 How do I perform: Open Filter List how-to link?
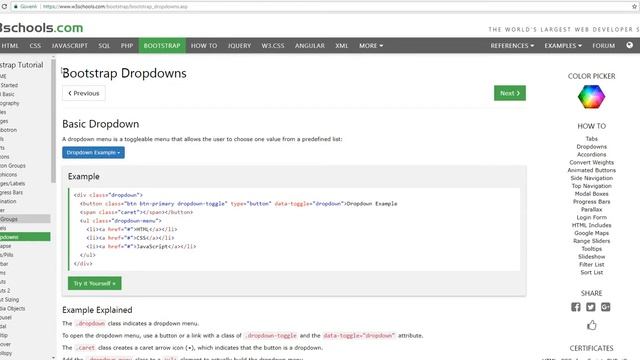coord(591,264)
